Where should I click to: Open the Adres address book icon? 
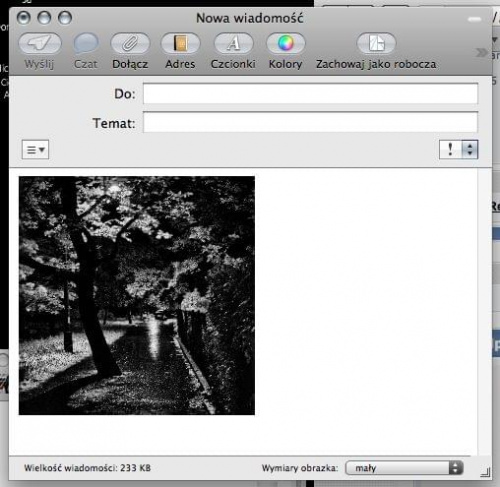(x=180, y=43)
